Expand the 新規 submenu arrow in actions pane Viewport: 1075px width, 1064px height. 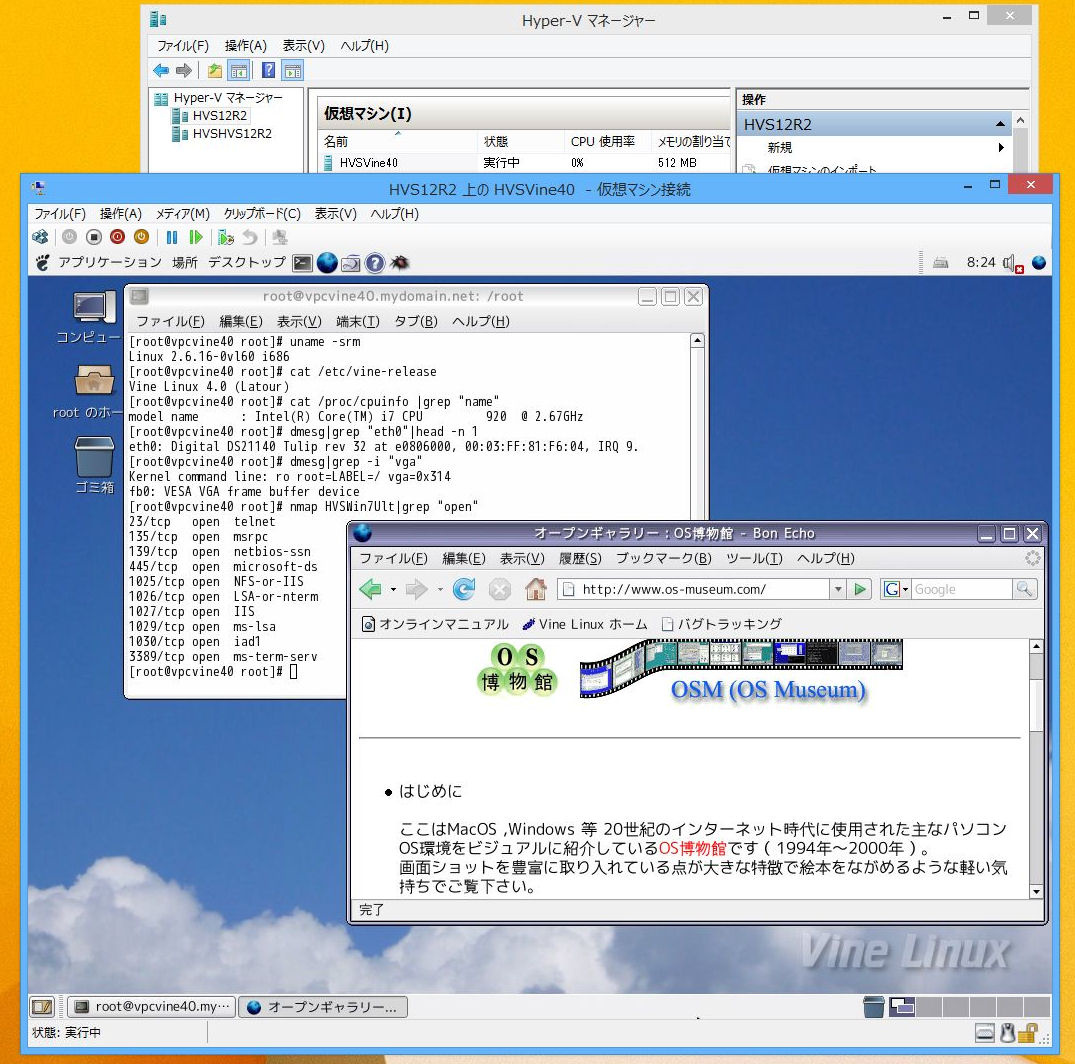1001,147
